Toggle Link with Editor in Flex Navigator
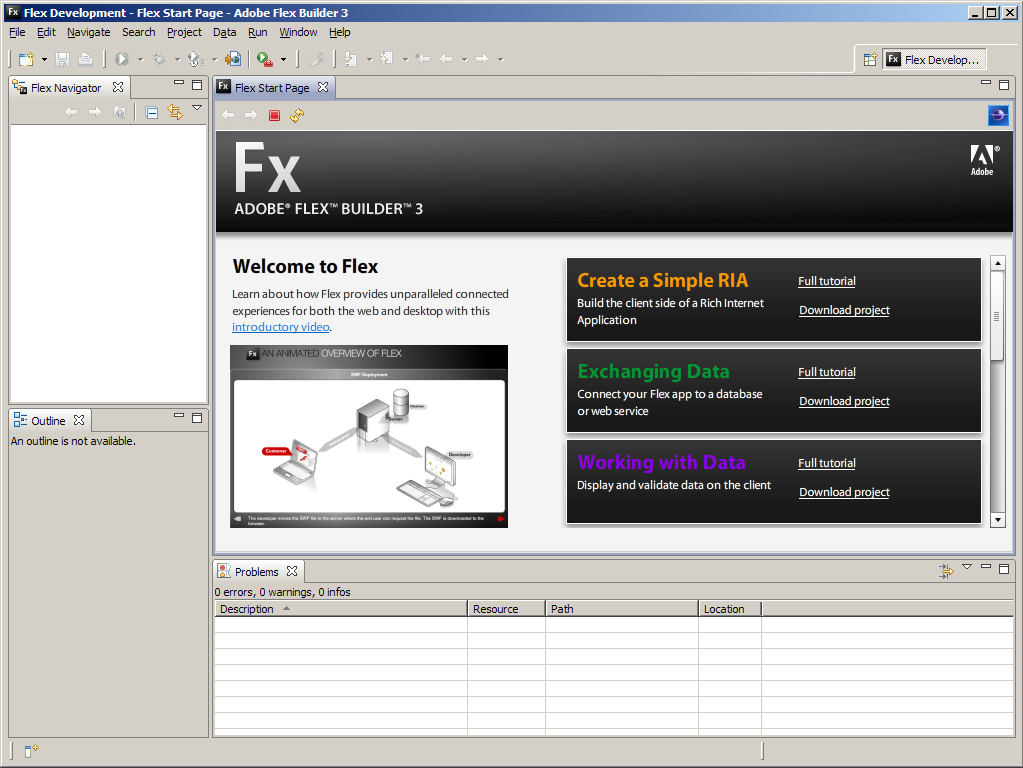Screen dimensions: 1023x768 (175, 112)
